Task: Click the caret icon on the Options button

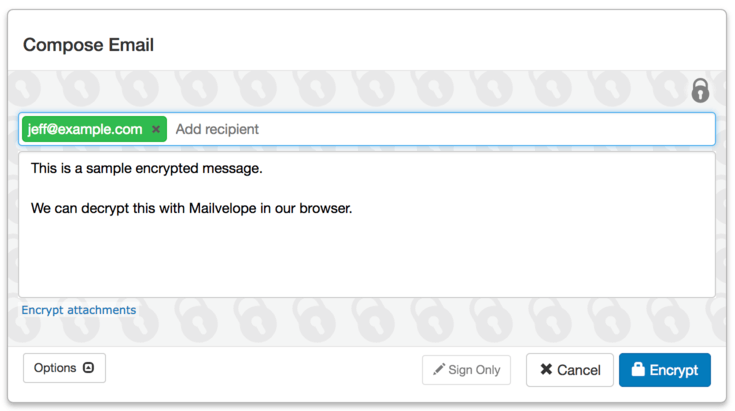Action: [88, 367]
